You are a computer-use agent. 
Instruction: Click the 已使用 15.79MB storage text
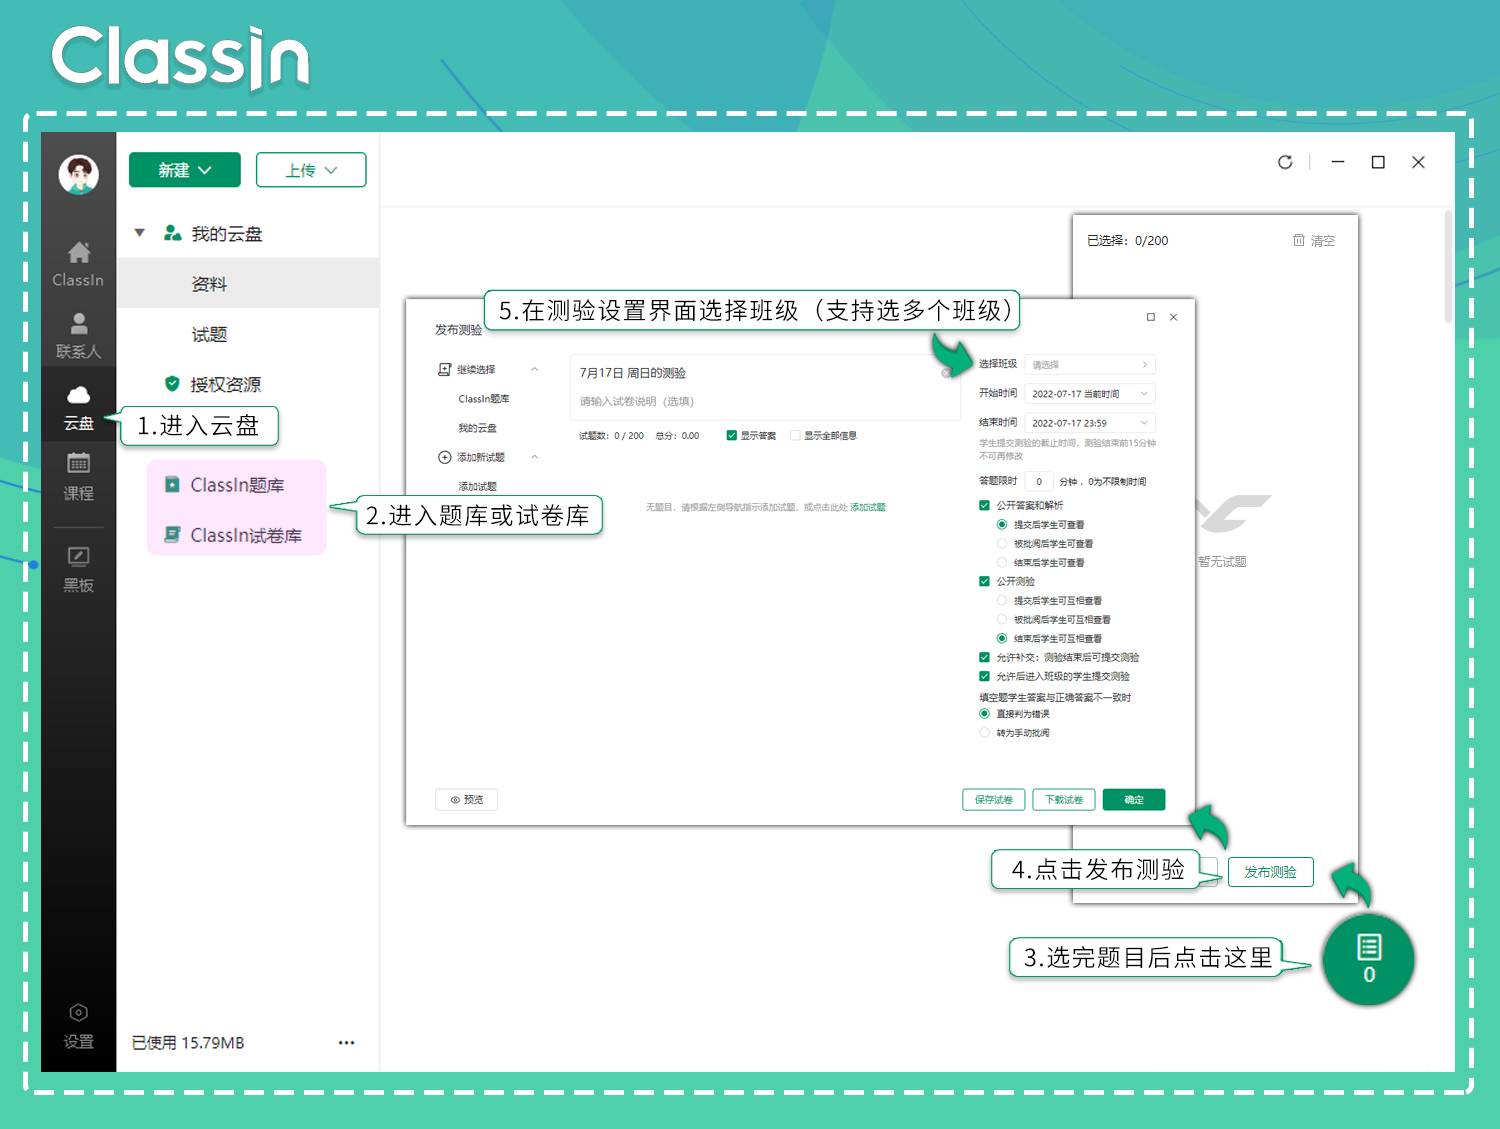point(188,1042)
